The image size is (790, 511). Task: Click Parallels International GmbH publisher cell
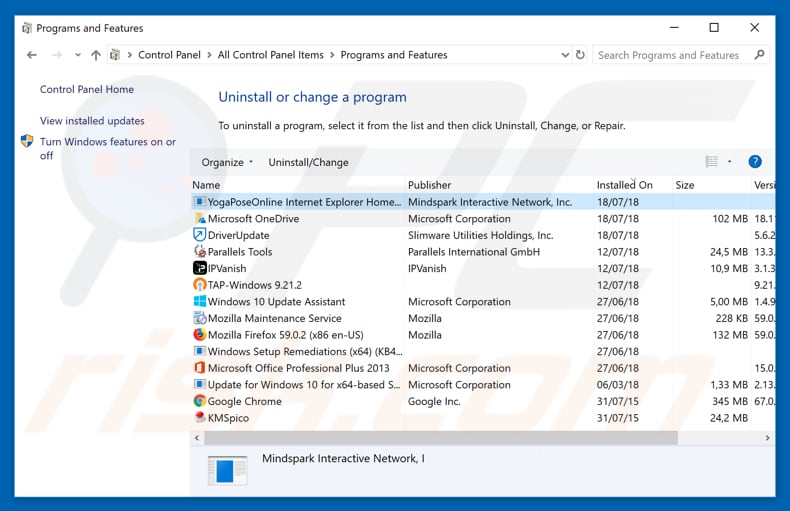click(474, 252)
